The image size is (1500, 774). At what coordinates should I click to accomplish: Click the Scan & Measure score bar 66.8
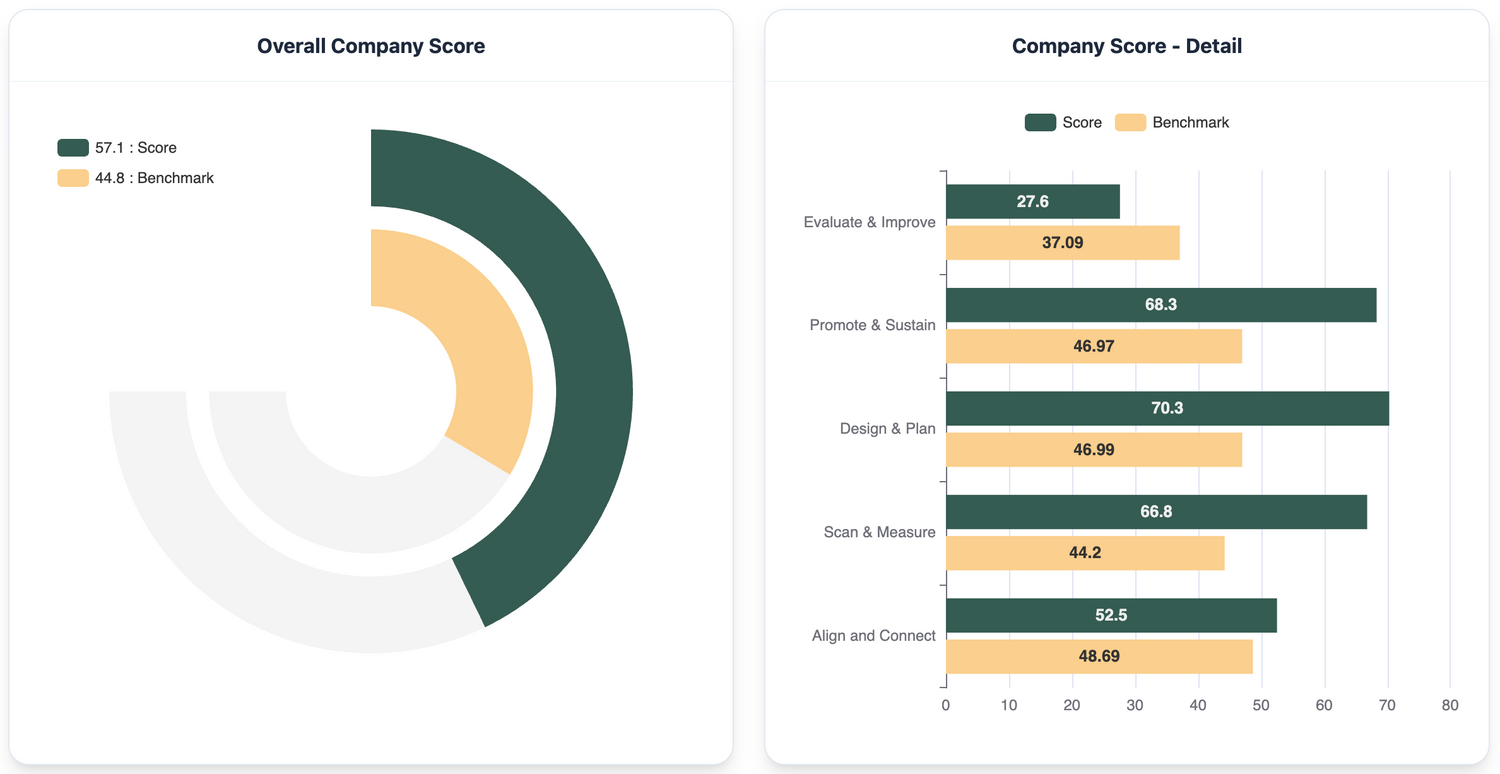click(1156, 512)
